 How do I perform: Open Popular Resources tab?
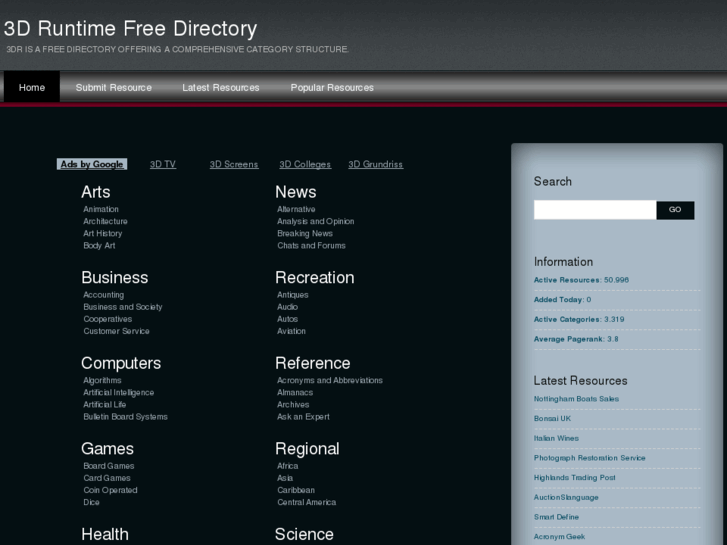click(x=332, y=87)
